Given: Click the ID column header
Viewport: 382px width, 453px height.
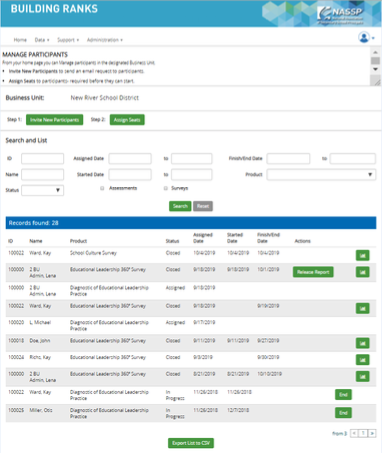Looking at the screenshot, I should [10, 241].
